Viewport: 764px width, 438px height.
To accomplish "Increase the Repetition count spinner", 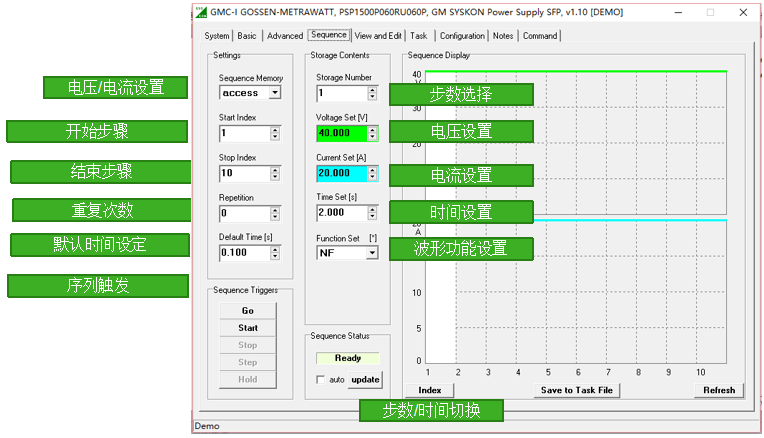I will pos(275,209).
